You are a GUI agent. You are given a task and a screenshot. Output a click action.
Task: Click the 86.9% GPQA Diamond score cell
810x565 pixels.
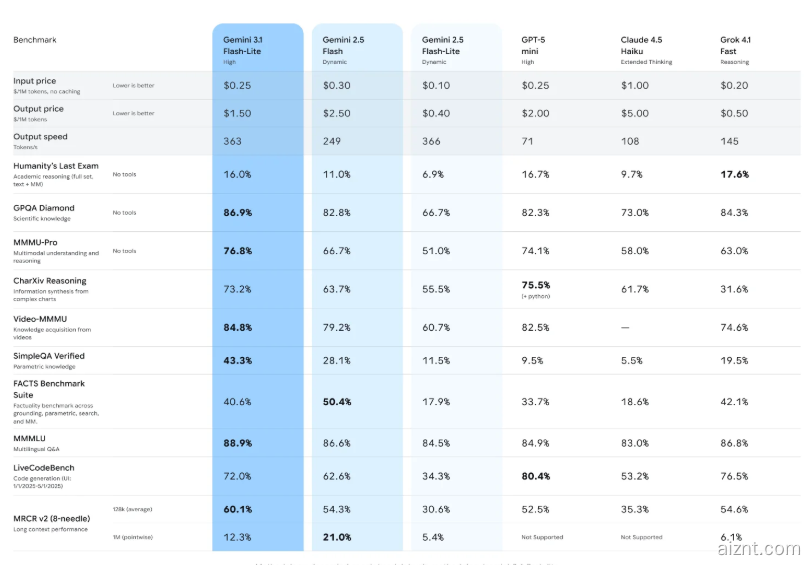click(x=238, y=213)
